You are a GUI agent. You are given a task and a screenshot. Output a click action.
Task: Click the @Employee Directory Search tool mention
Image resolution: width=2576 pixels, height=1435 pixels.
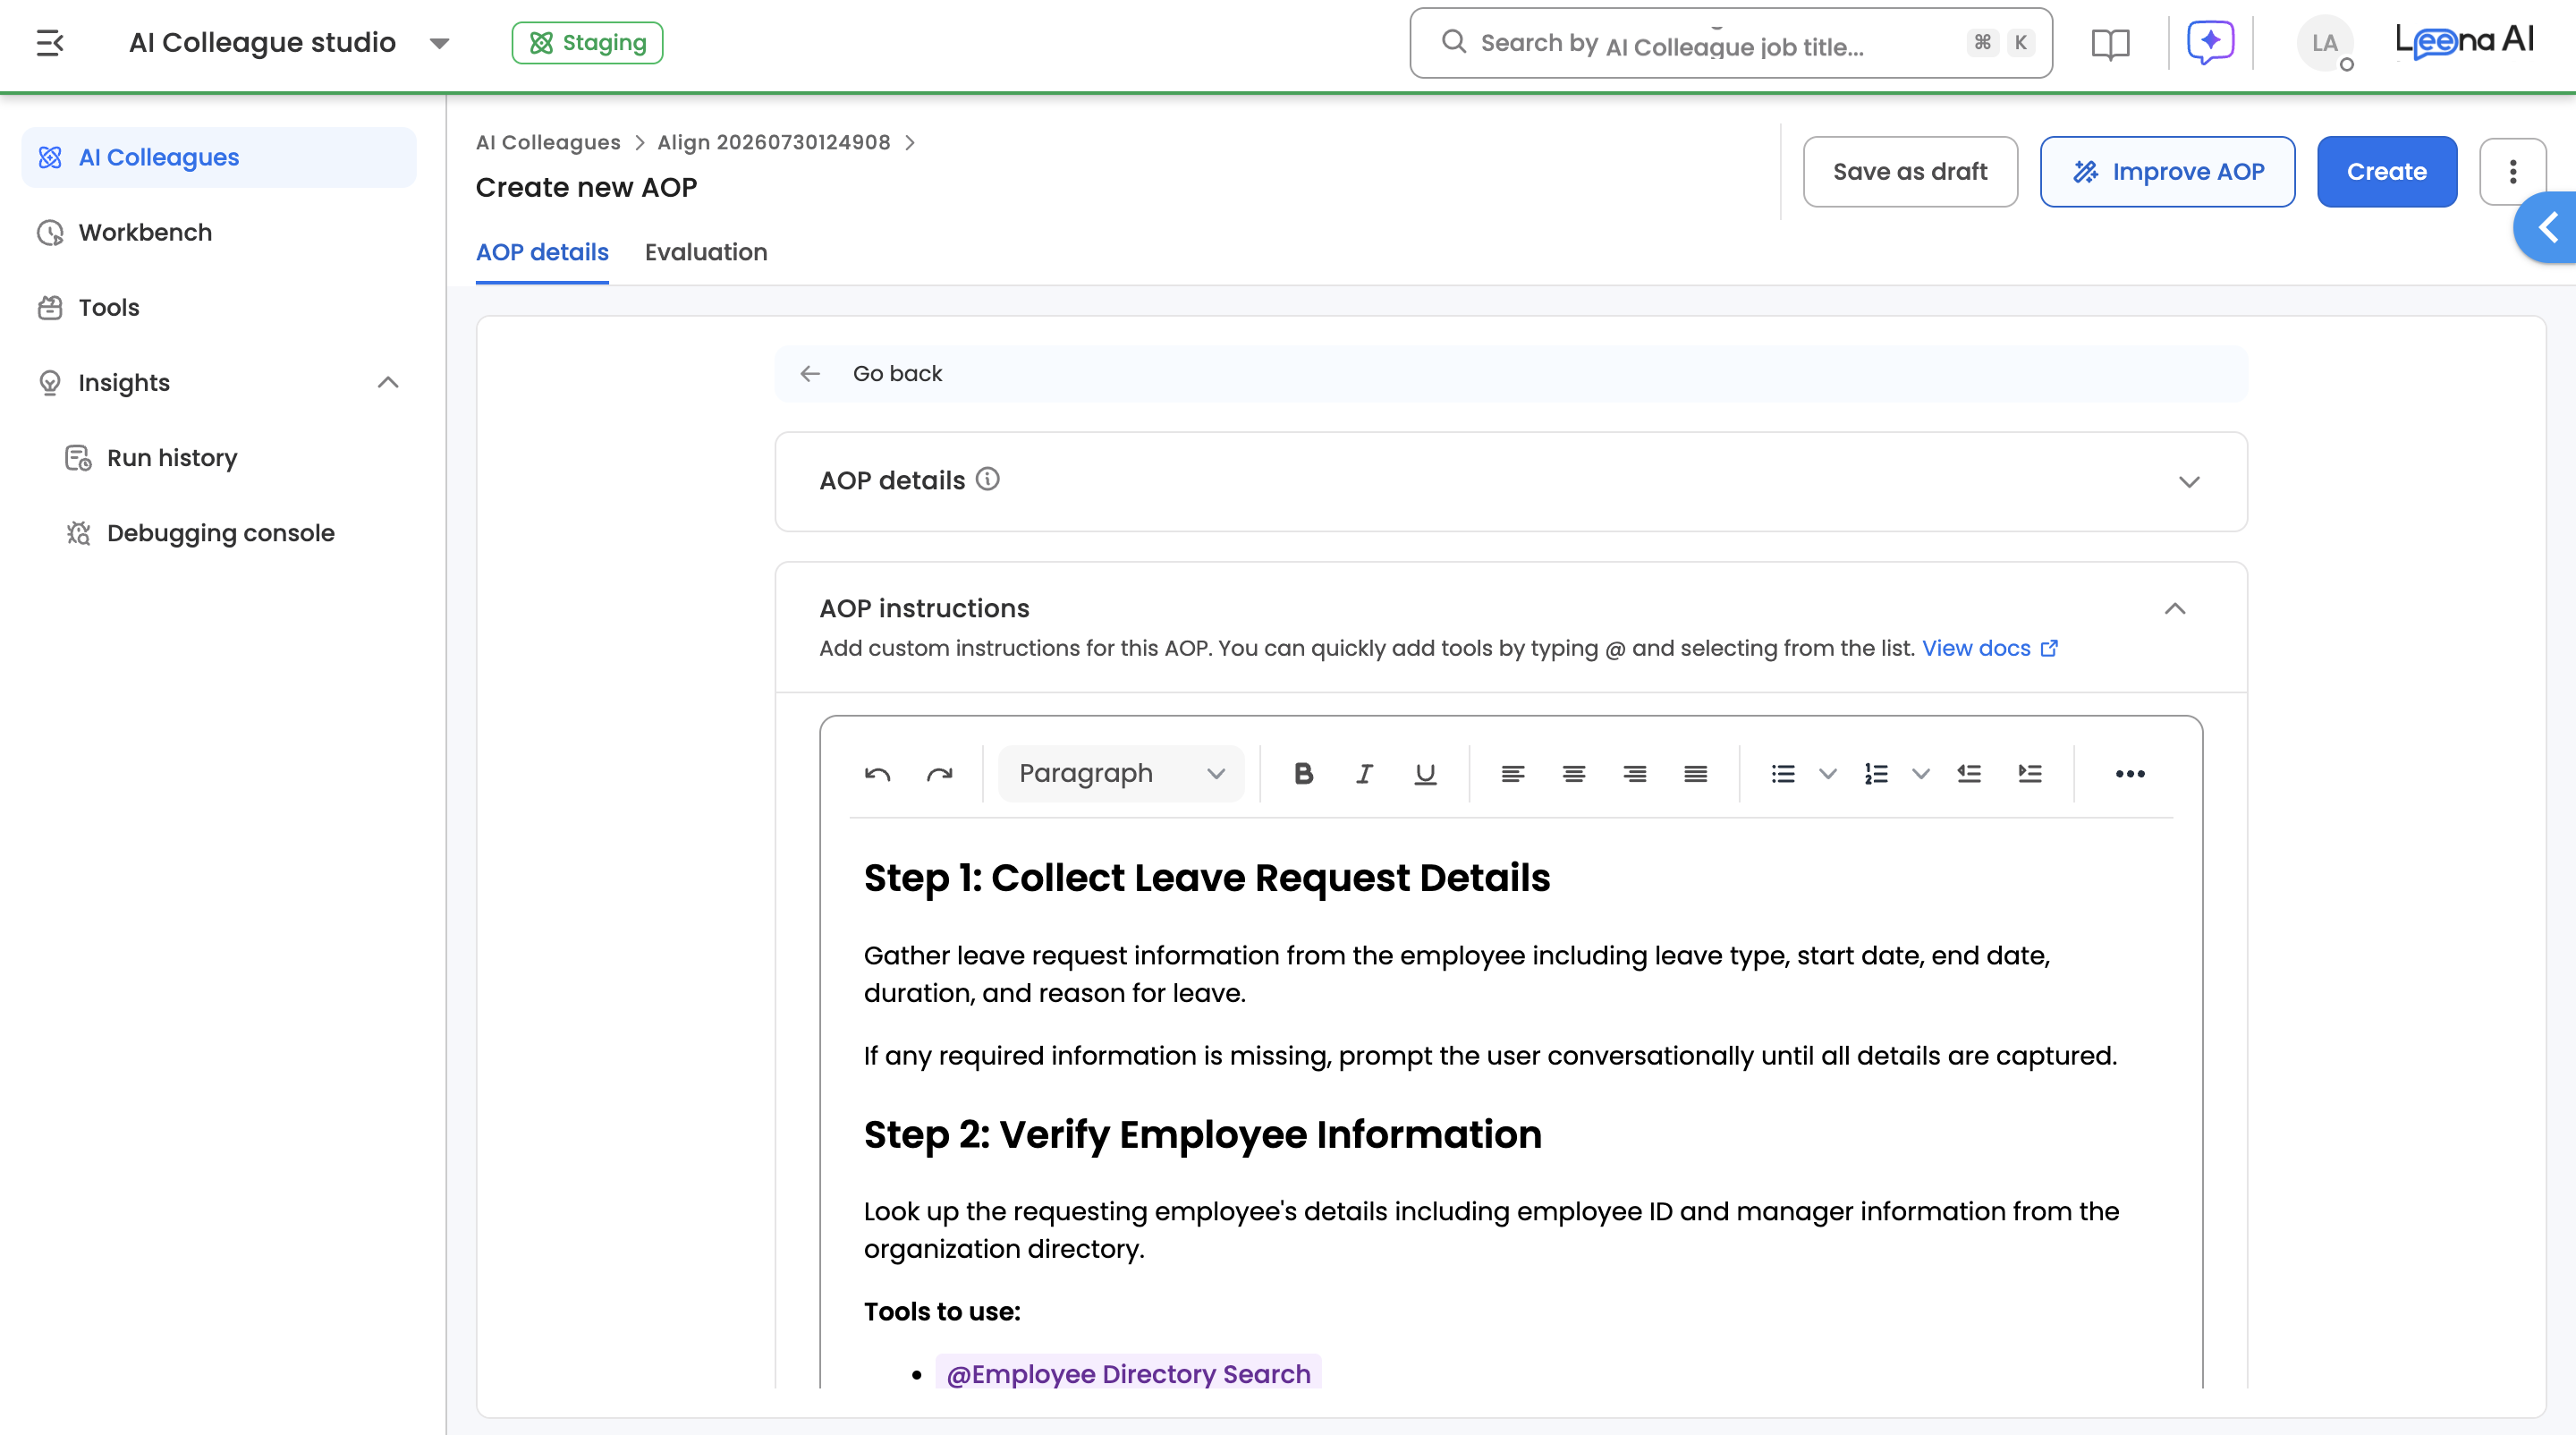(x=1128, y=1373)
